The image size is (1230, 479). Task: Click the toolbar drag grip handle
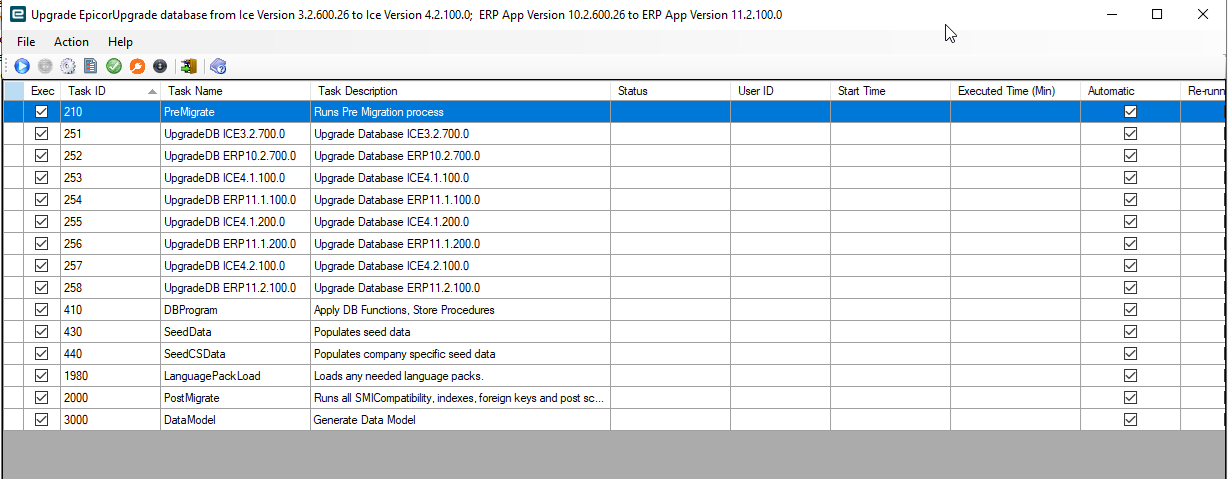(7, 66)
